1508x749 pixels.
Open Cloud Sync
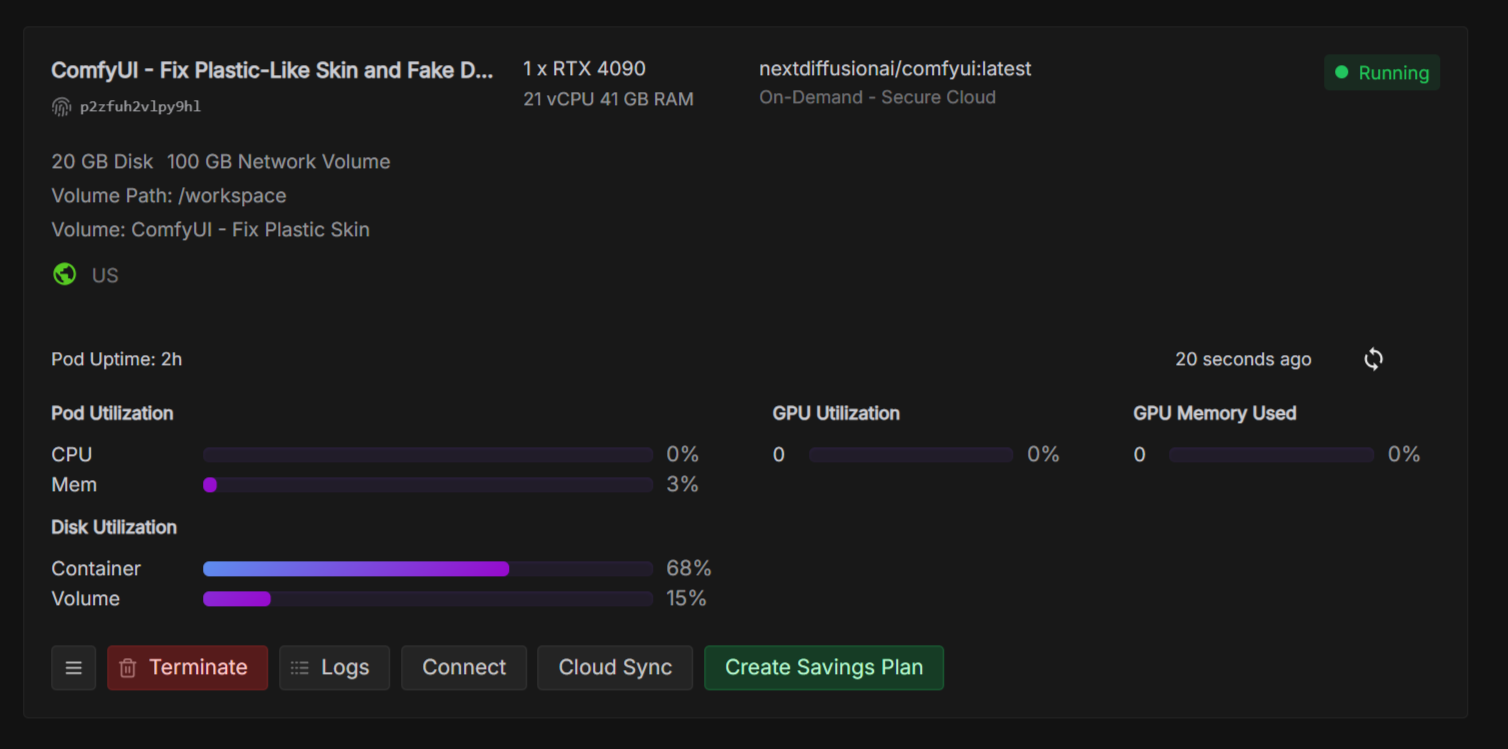pos(615,668)
